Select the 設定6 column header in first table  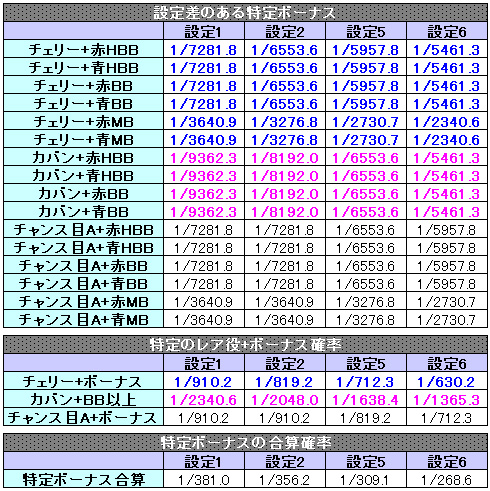pyautogui.click(x=447, y=31)
